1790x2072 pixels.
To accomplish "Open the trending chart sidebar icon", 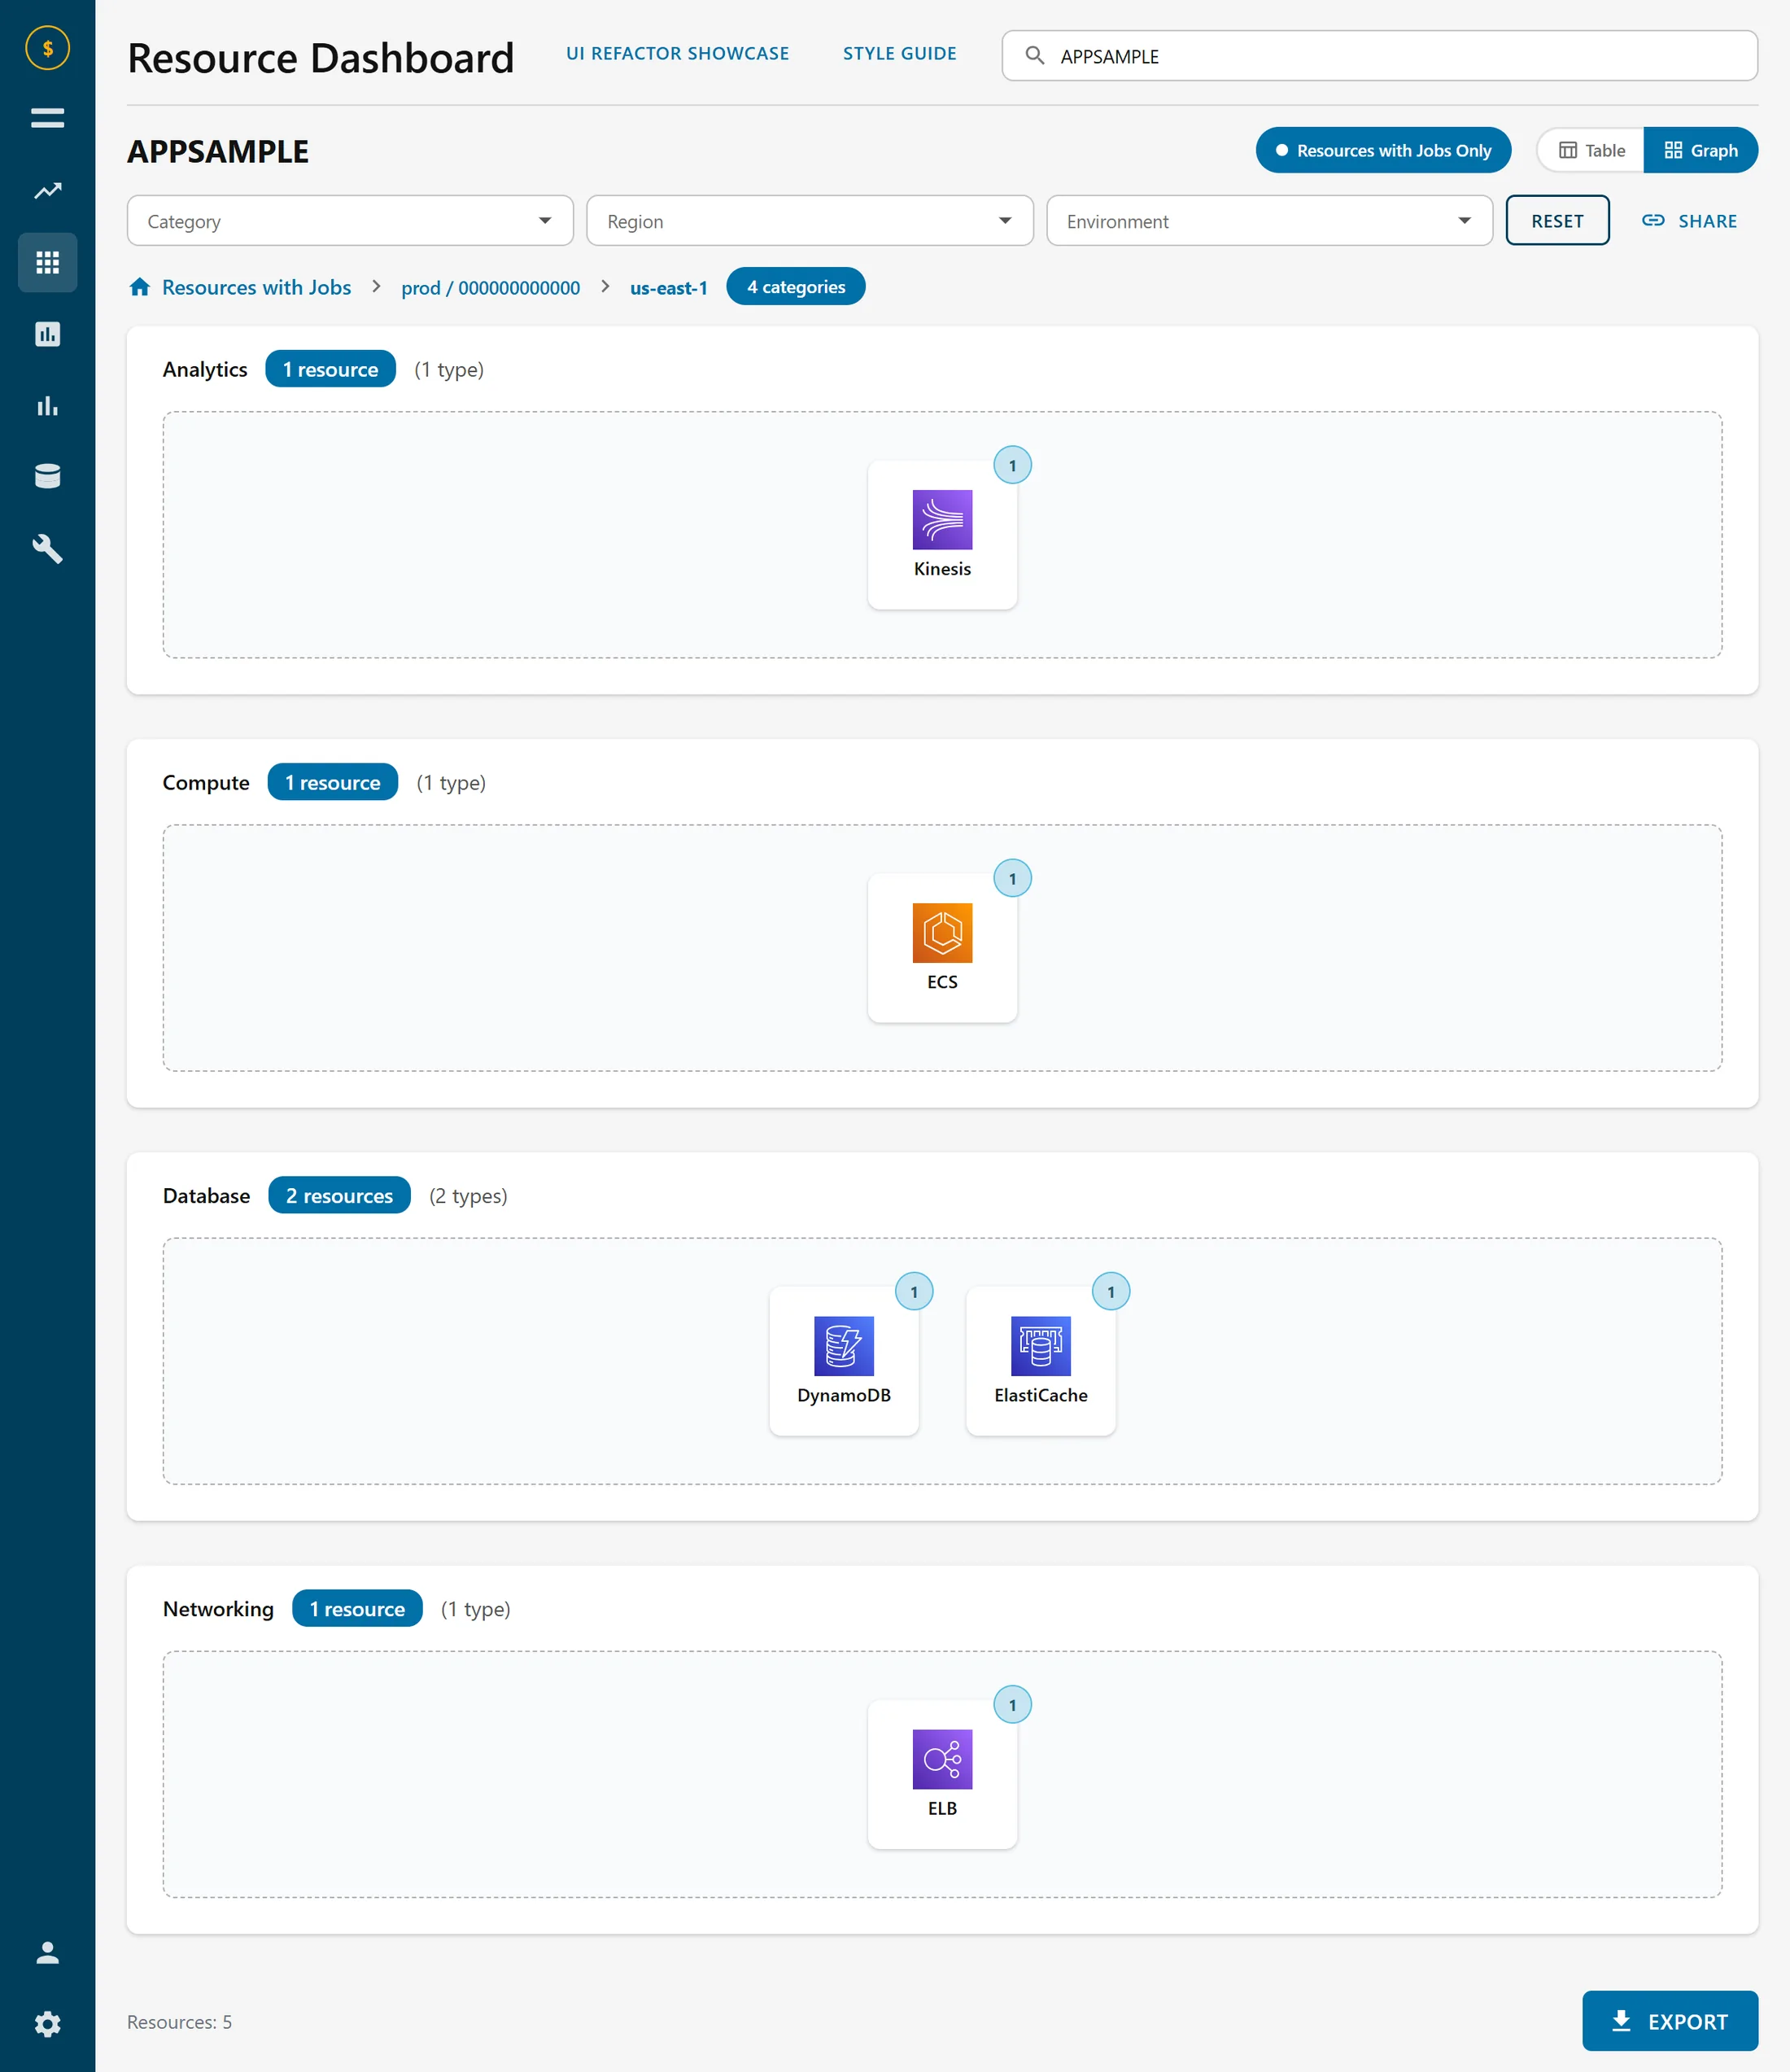I will coord(47,190).
